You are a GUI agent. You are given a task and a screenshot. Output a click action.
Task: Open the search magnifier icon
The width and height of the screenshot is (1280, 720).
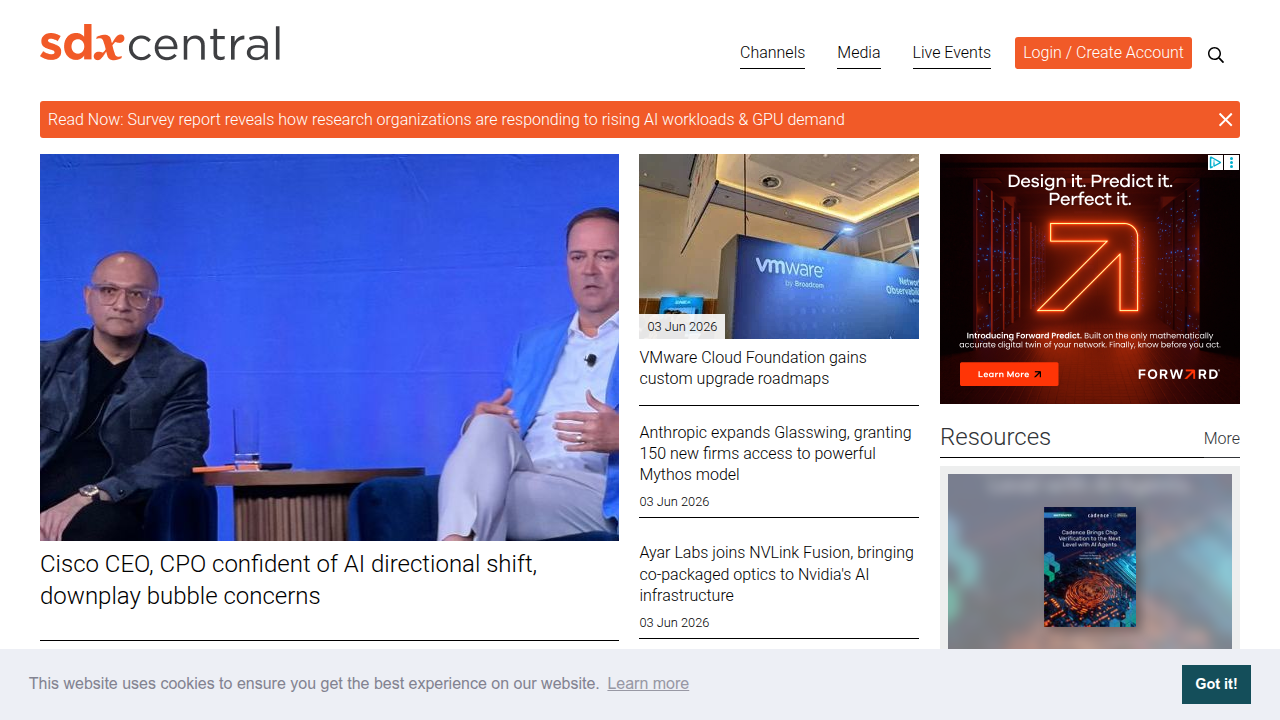1216,55
